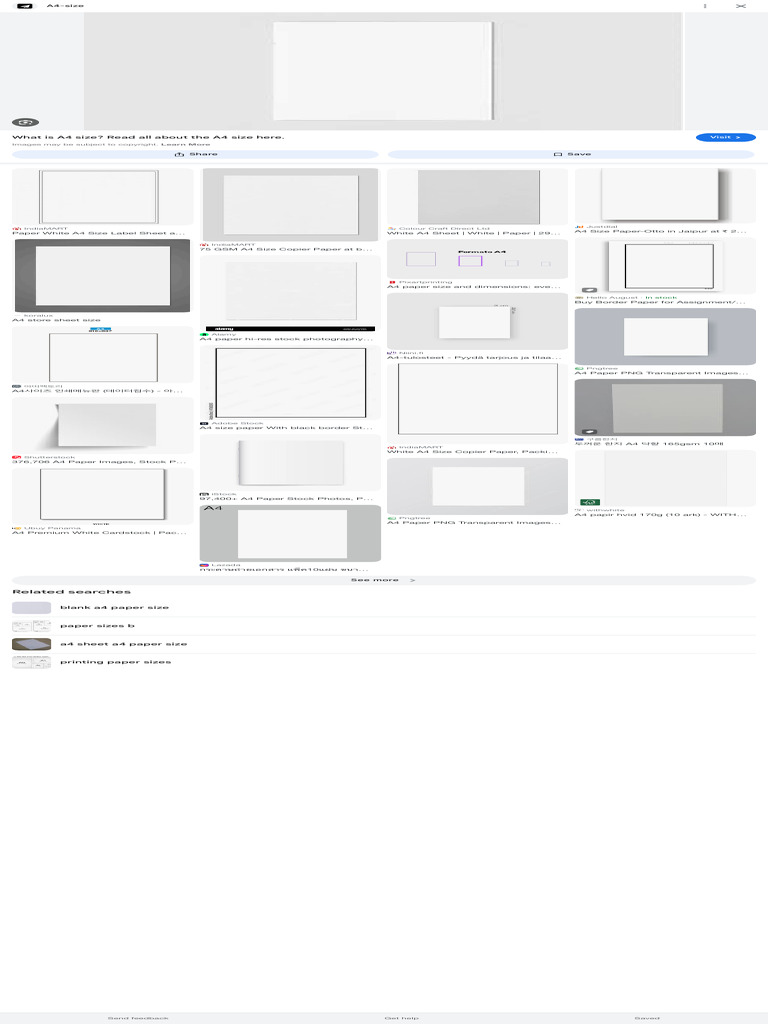Click the Visit button
Viewport: 768px width, 1024px height.
(726, 137)
